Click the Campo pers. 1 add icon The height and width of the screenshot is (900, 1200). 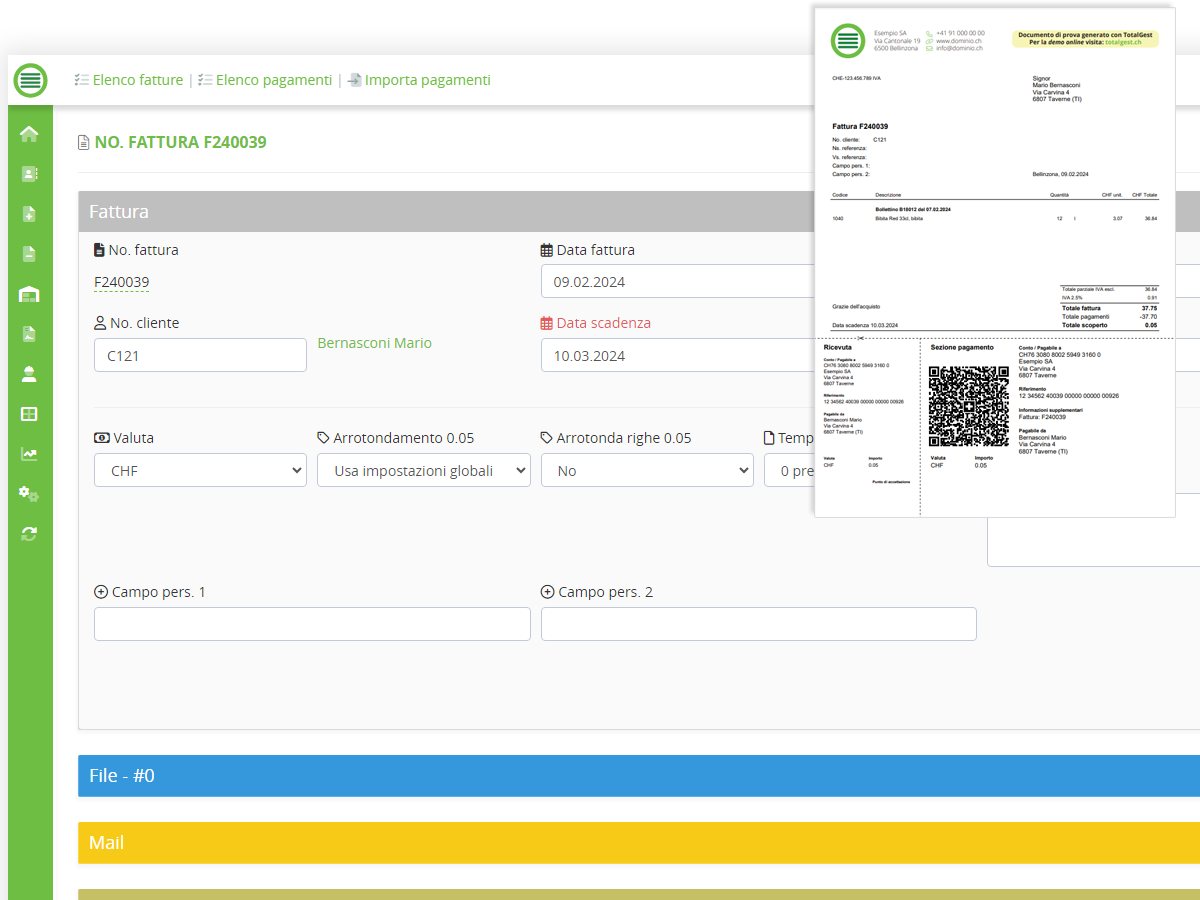click(100, 591)
